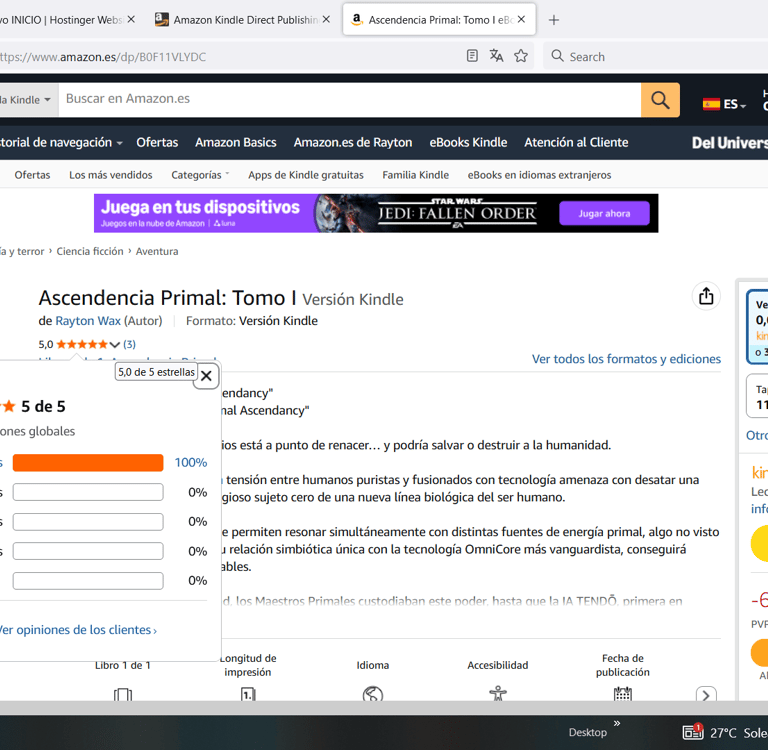Open Aventura breadcrumb

point(157,251)
